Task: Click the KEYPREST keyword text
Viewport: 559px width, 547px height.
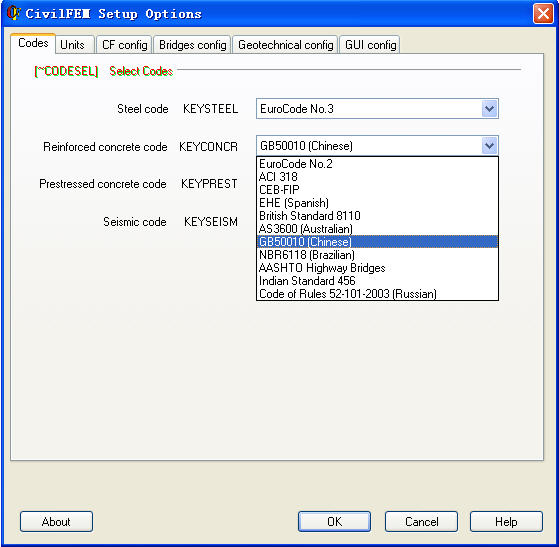Action: click(x=209, y=184)
